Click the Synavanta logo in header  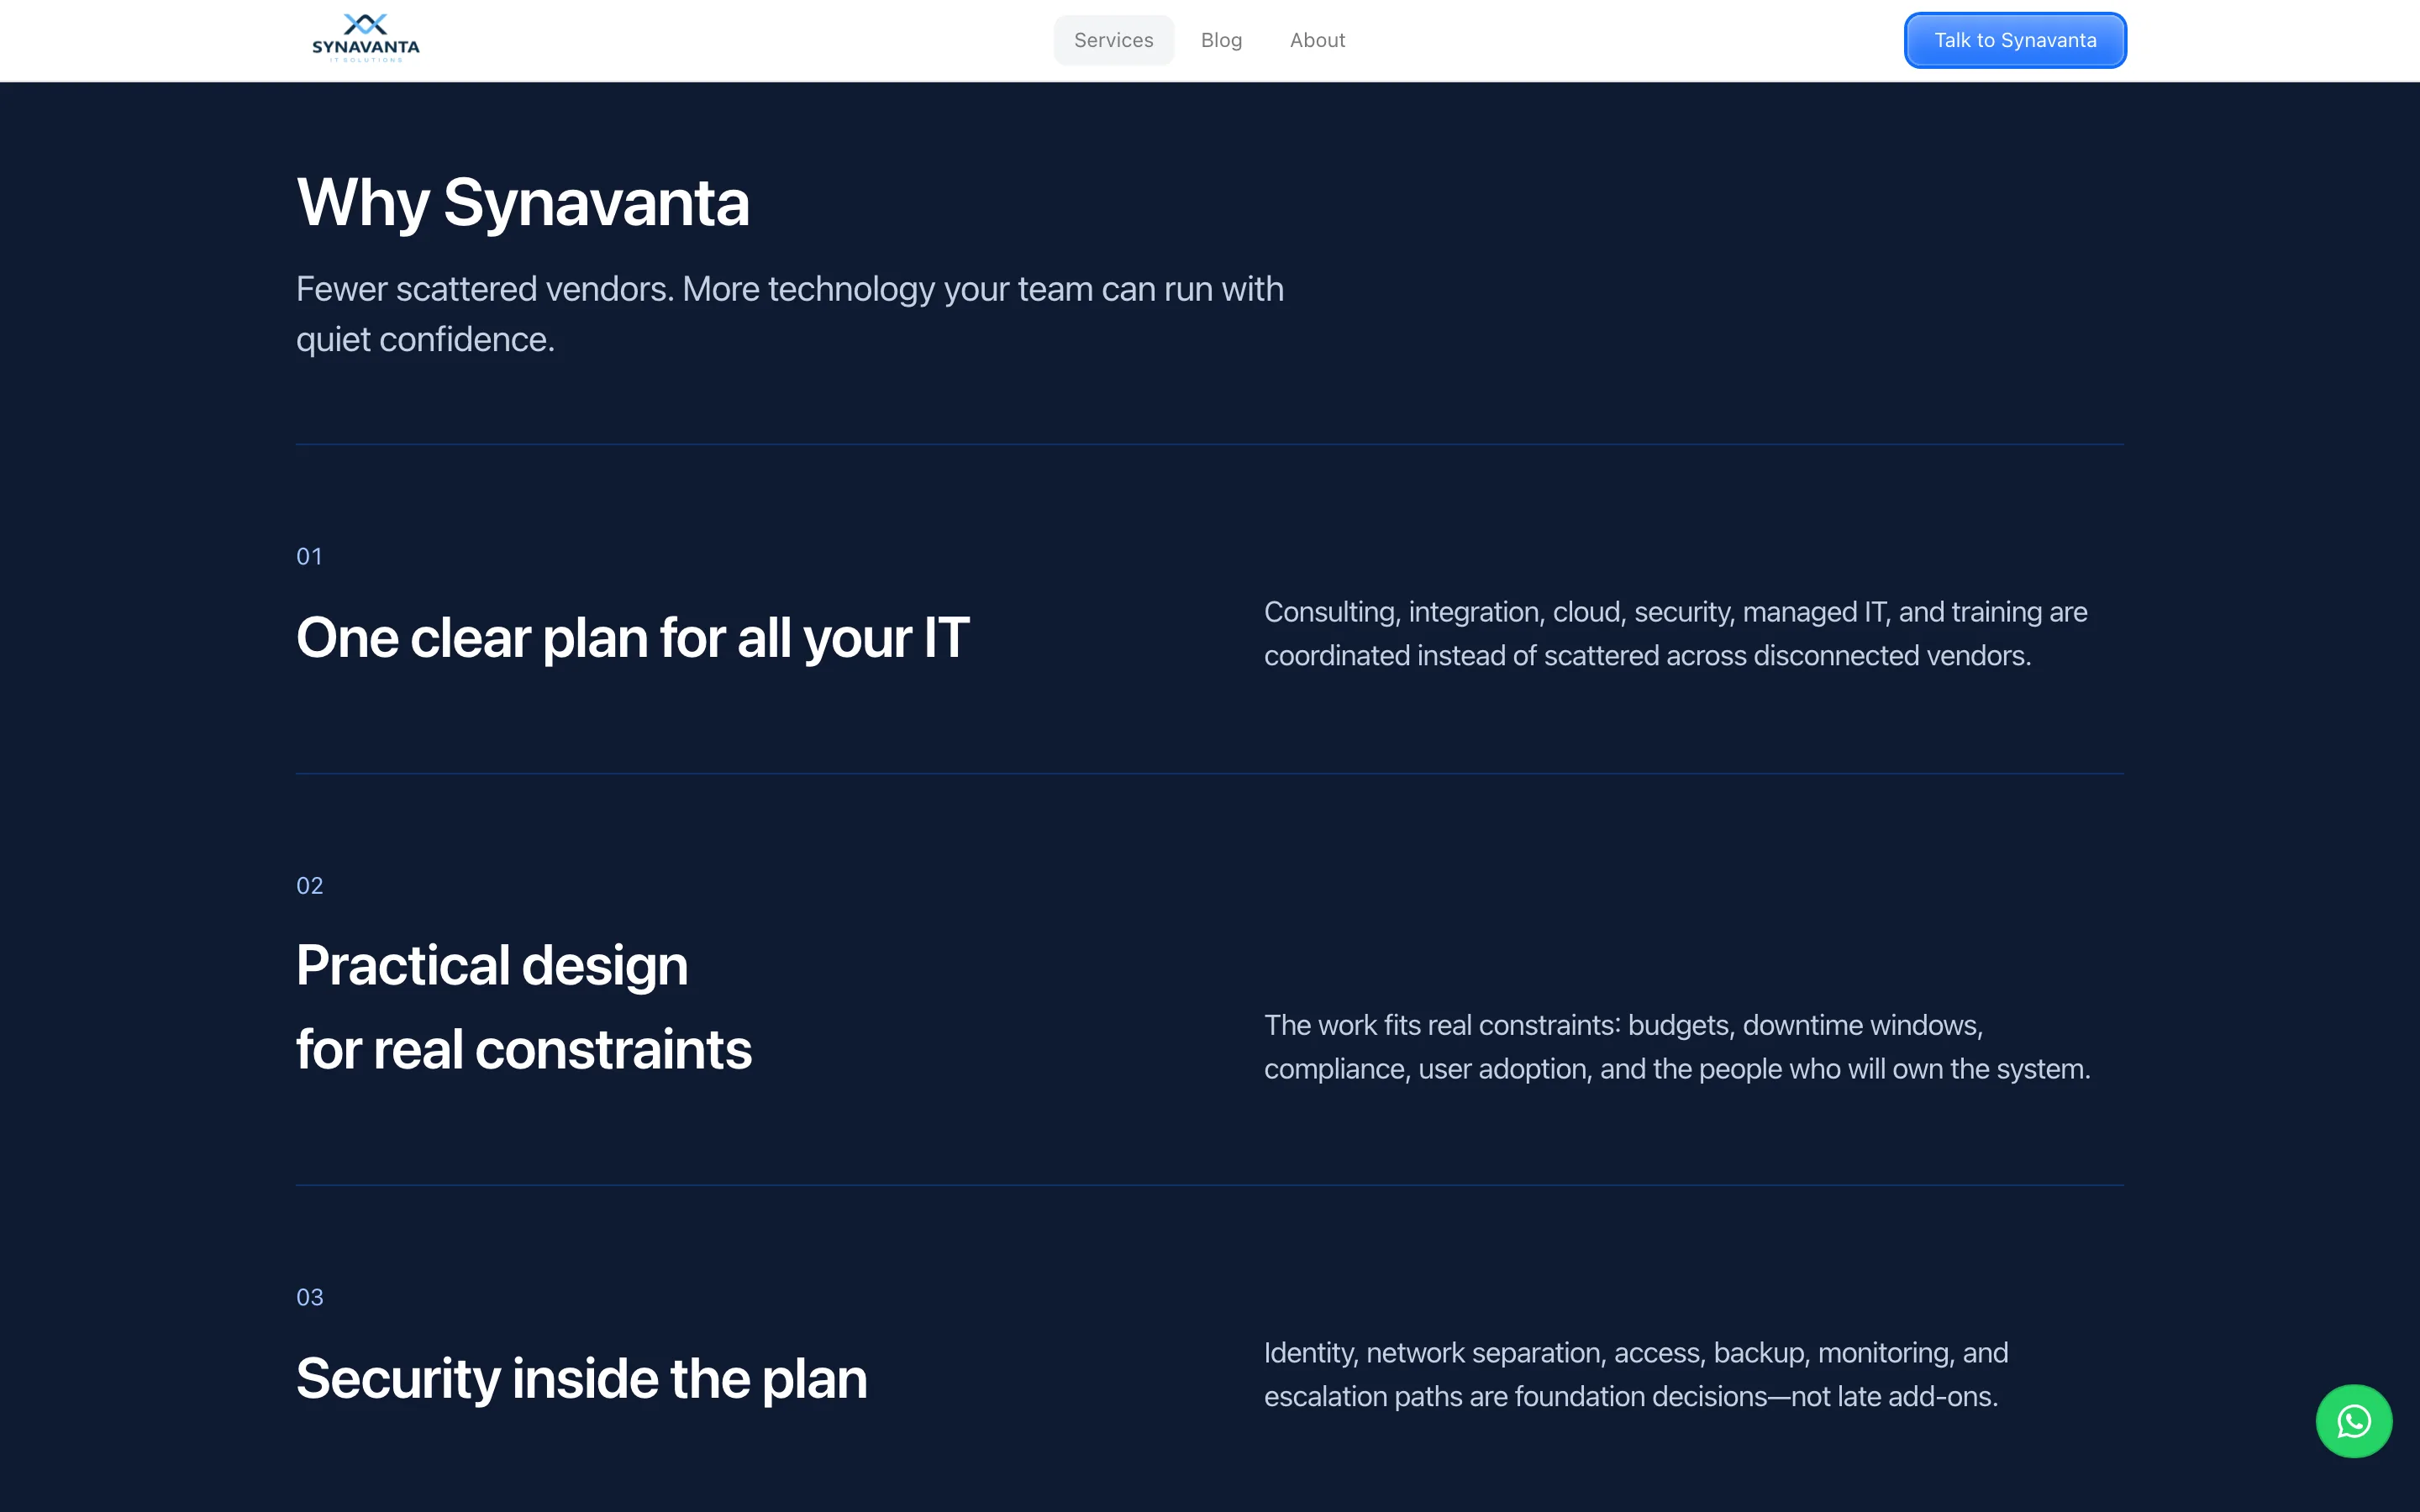click(x=366, y=39)
